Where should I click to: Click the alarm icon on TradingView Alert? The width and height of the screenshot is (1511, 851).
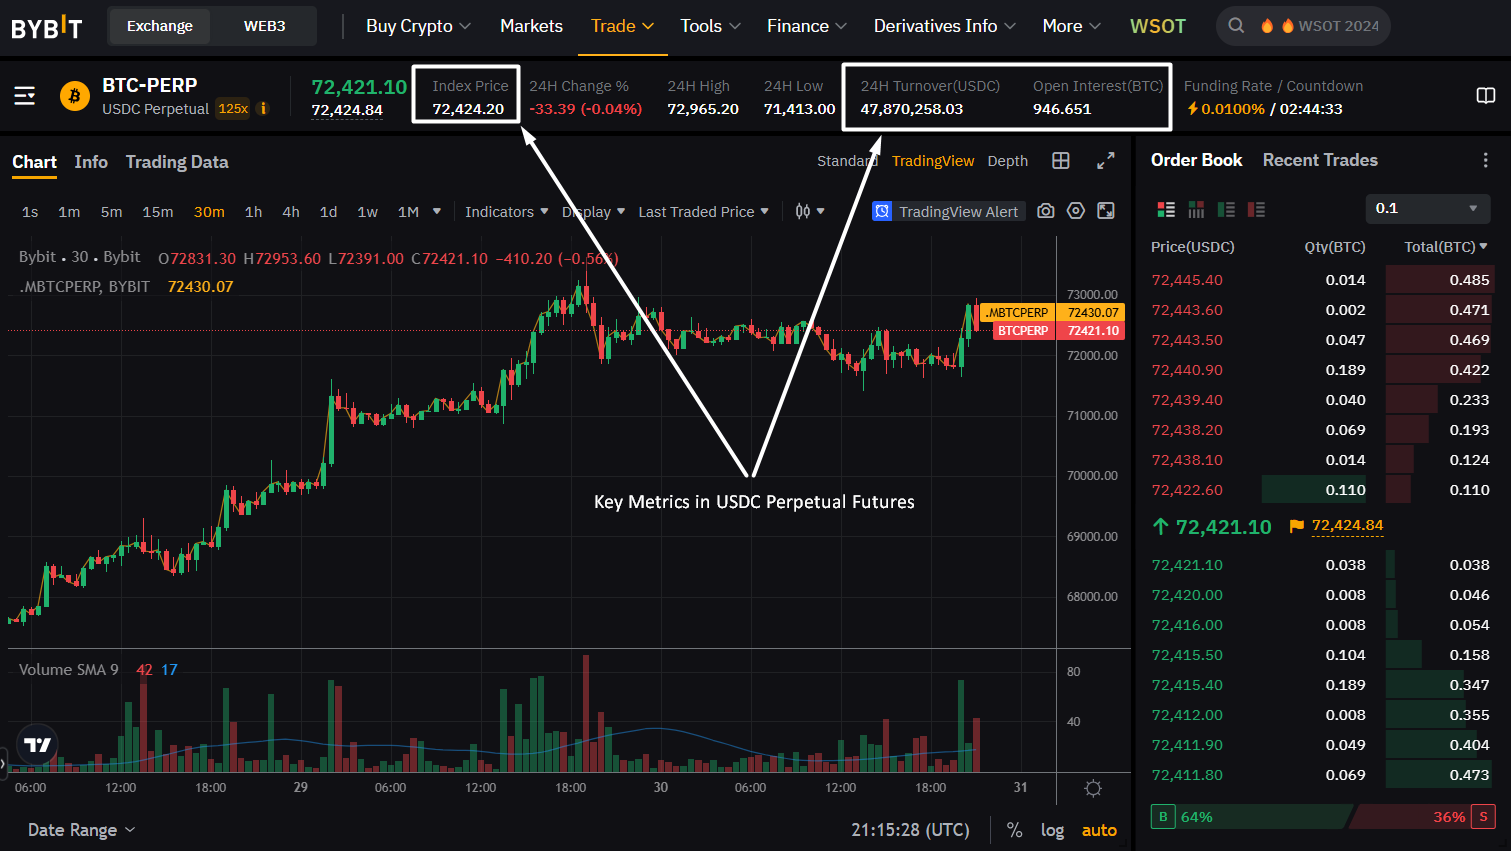pos(882,211)
